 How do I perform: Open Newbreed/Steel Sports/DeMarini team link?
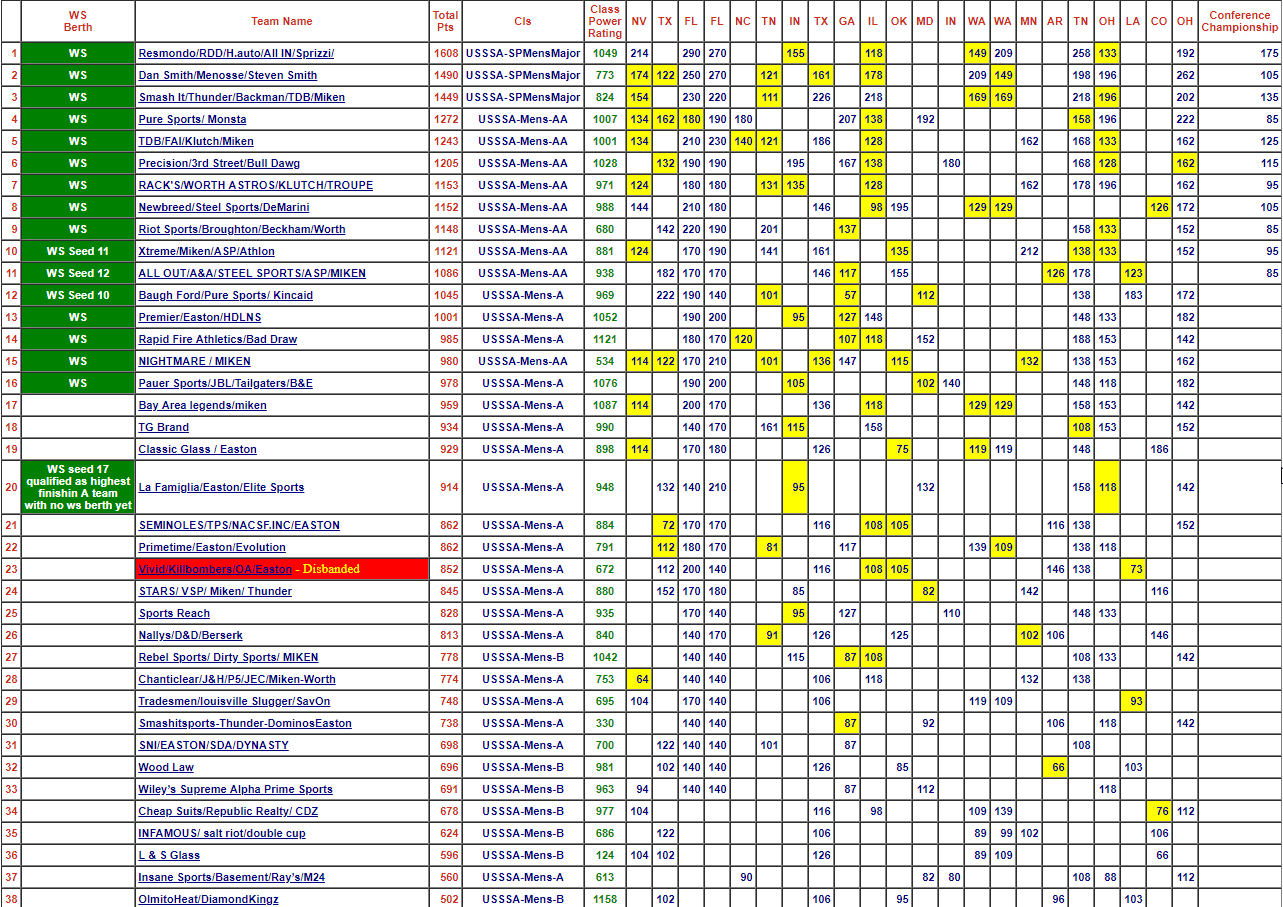click(224, 207)
